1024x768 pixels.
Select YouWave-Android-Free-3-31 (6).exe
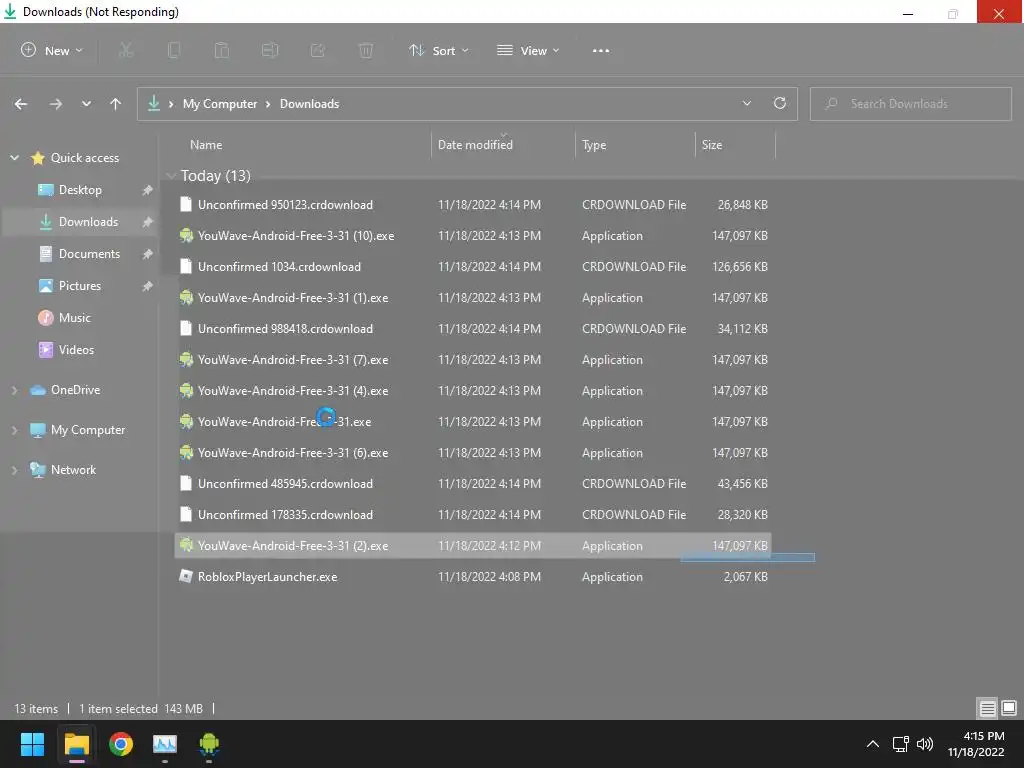click(473, 453)
